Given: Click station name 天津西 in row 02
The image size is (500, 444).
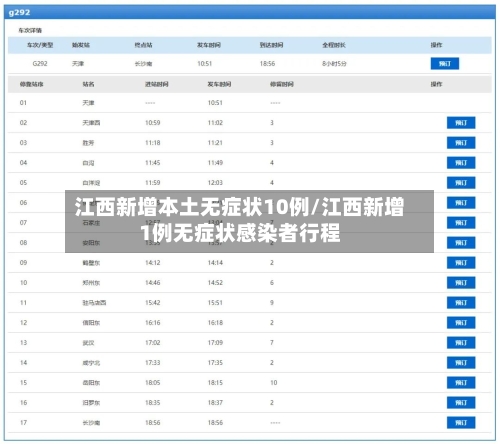Looking at the screenshot, I should (91, 123).
